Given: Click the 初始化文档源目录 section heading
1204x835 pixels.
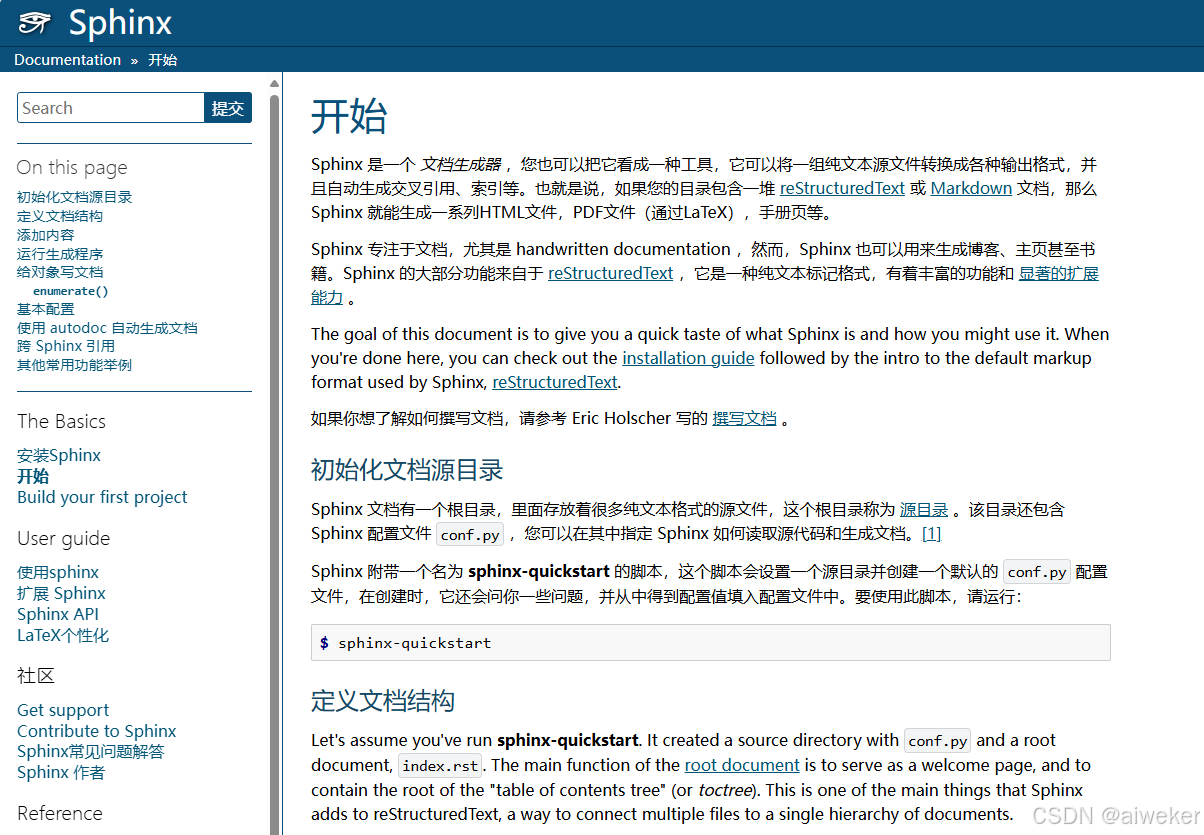Looking at the screenshot, I should 407,470.
